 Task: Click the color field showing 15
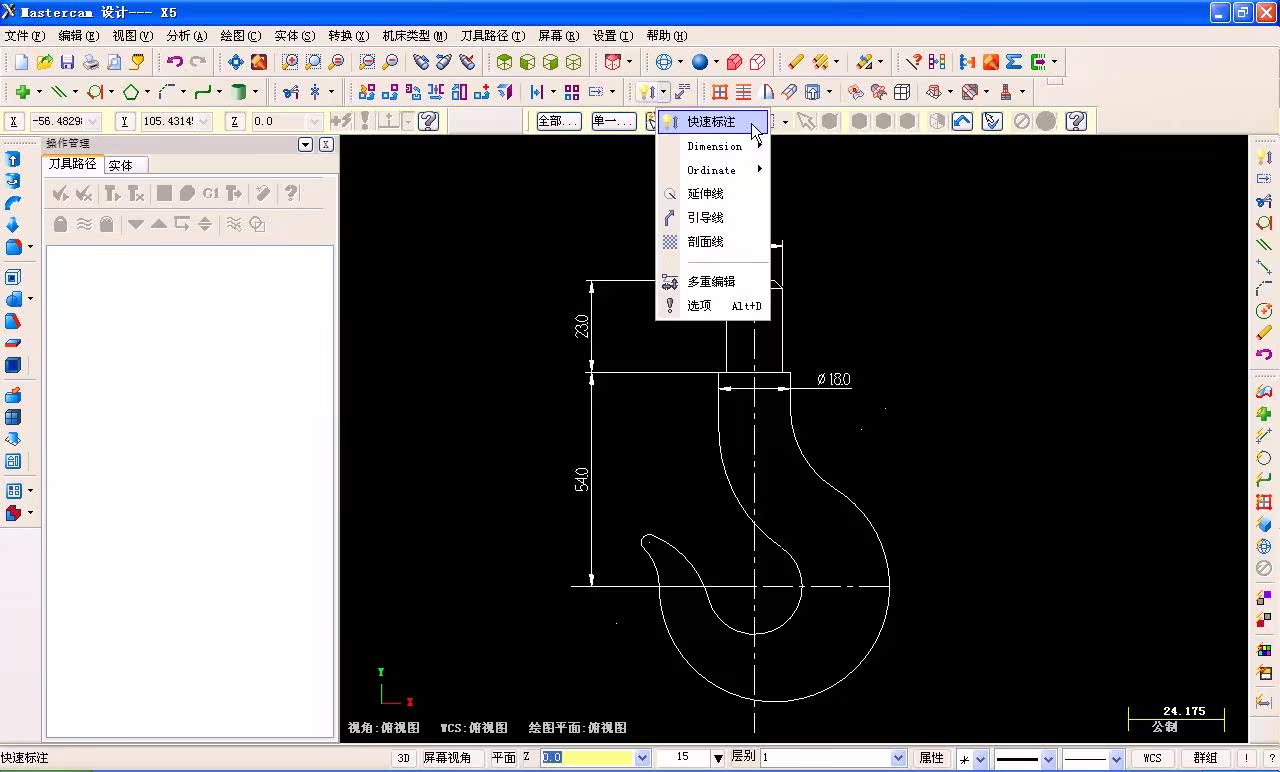683,758
